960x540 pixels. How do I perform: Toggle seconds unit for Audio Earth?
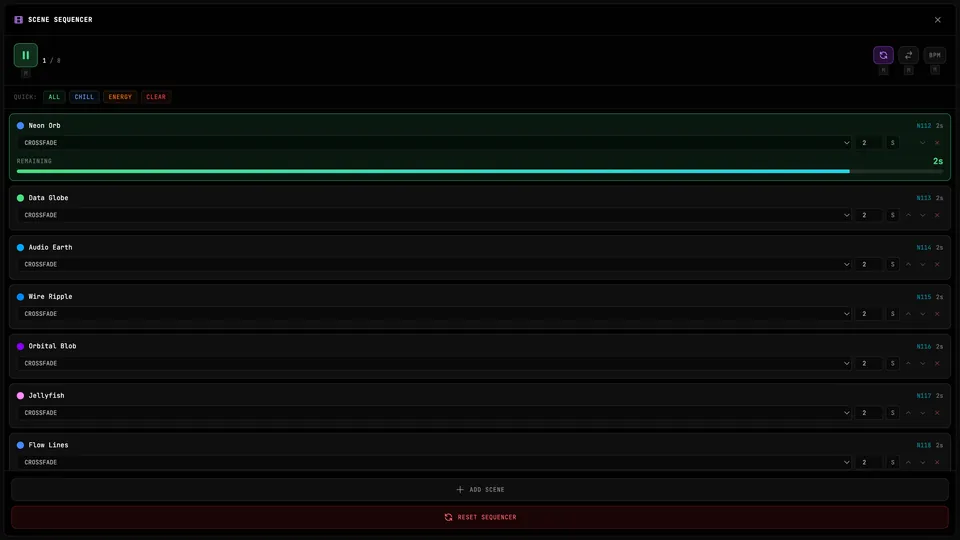pos(893,264)
